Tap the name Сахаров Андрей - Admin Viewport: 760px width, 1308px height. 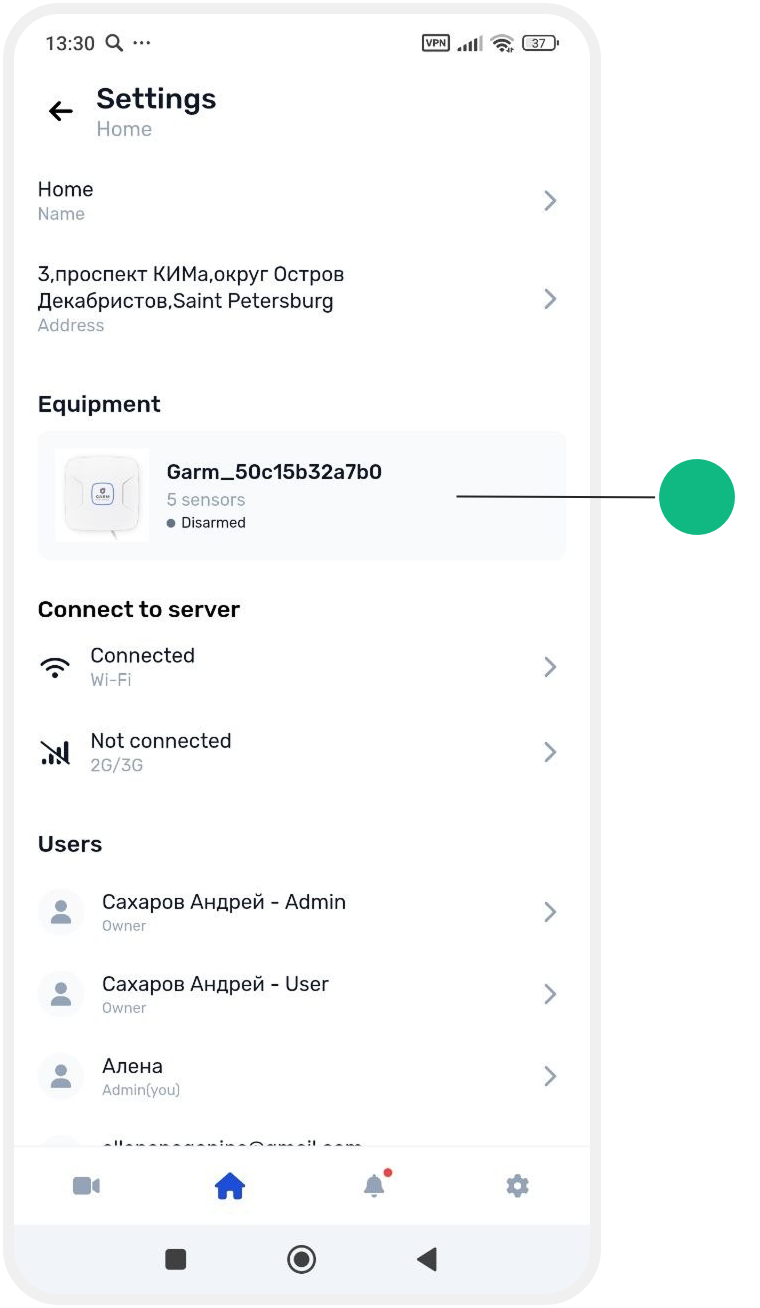tap(224, 902)
